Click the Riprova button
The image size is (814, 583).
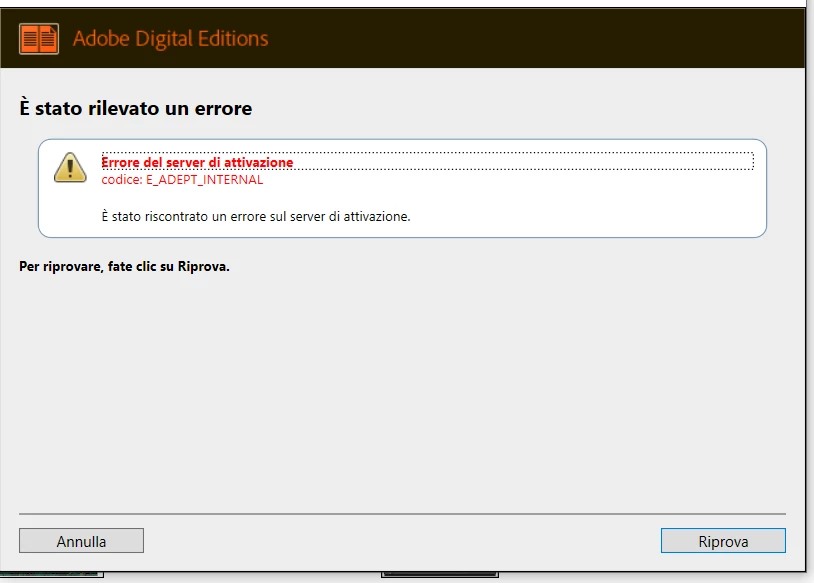pos(723,541)
